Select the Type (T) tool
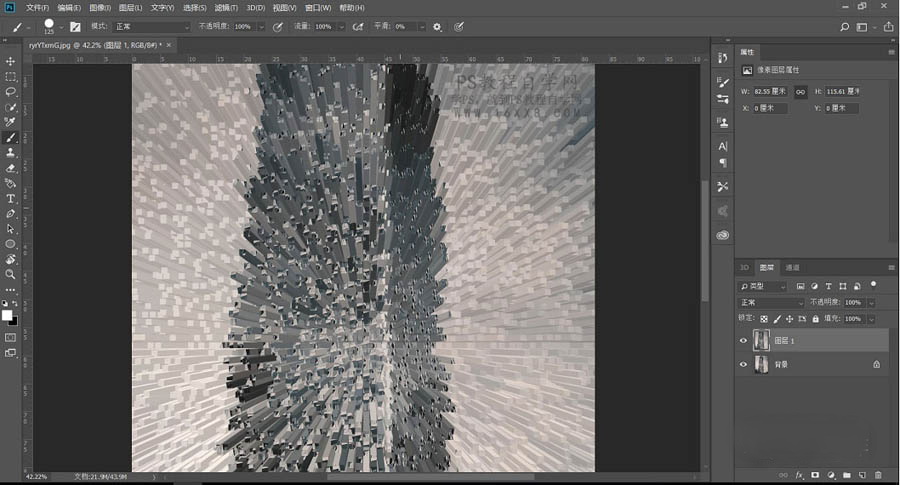Image resolution: width=900 pixels, height=485 pixels. click(11, 198)
